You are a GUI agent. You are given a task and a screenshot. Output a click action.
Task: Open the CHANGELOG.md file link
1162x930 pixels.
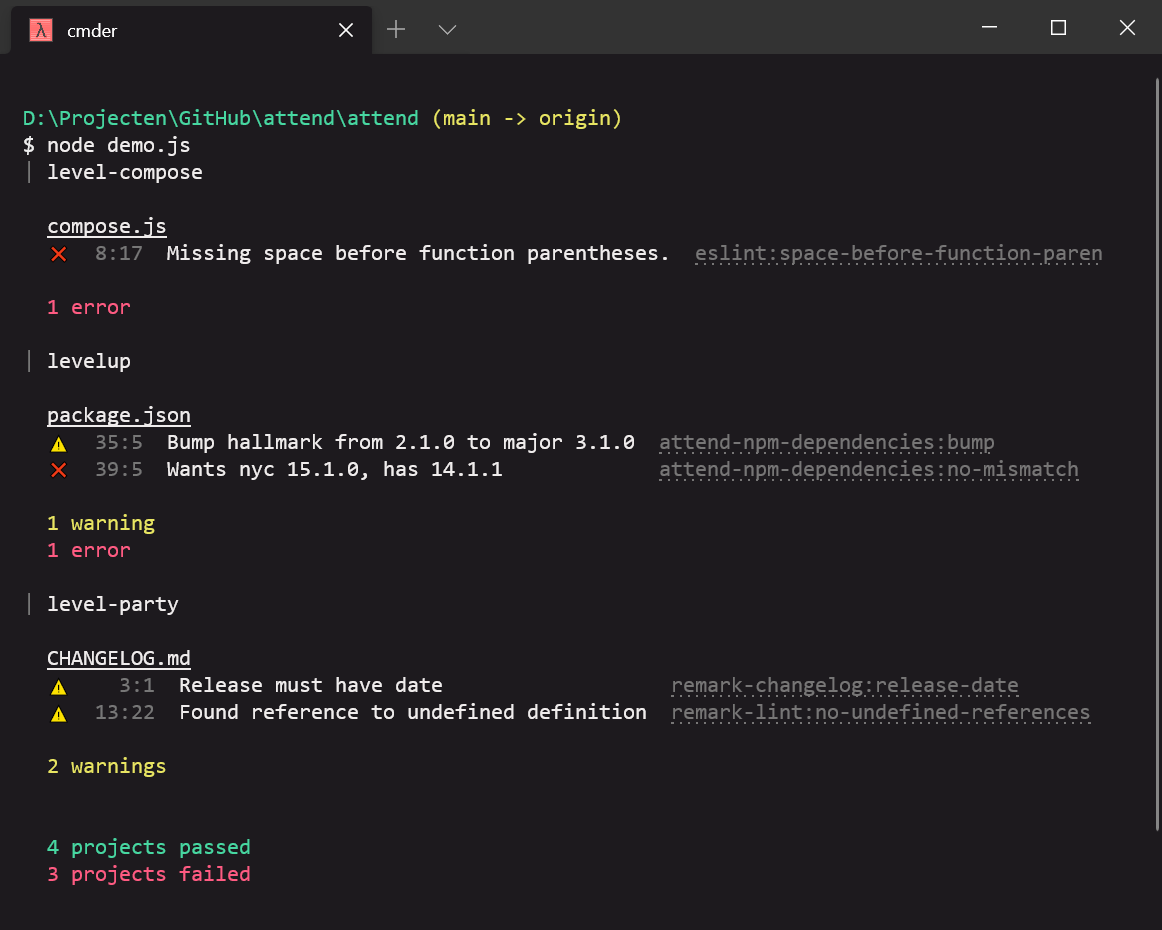click(119, 658)
